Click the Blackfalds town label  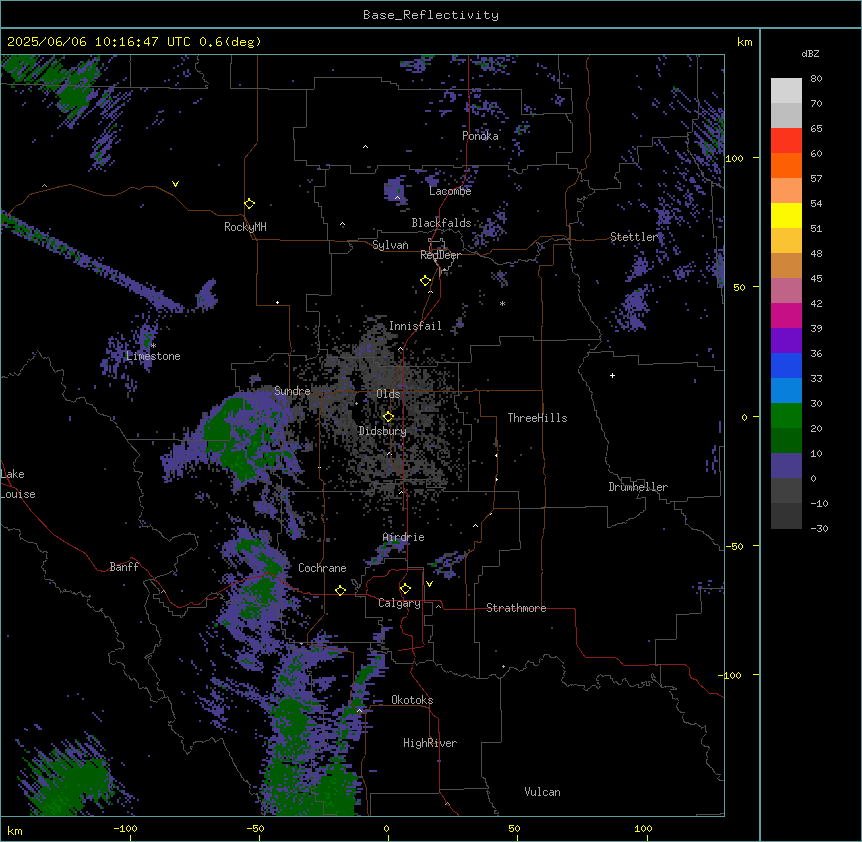pos(441,223)
